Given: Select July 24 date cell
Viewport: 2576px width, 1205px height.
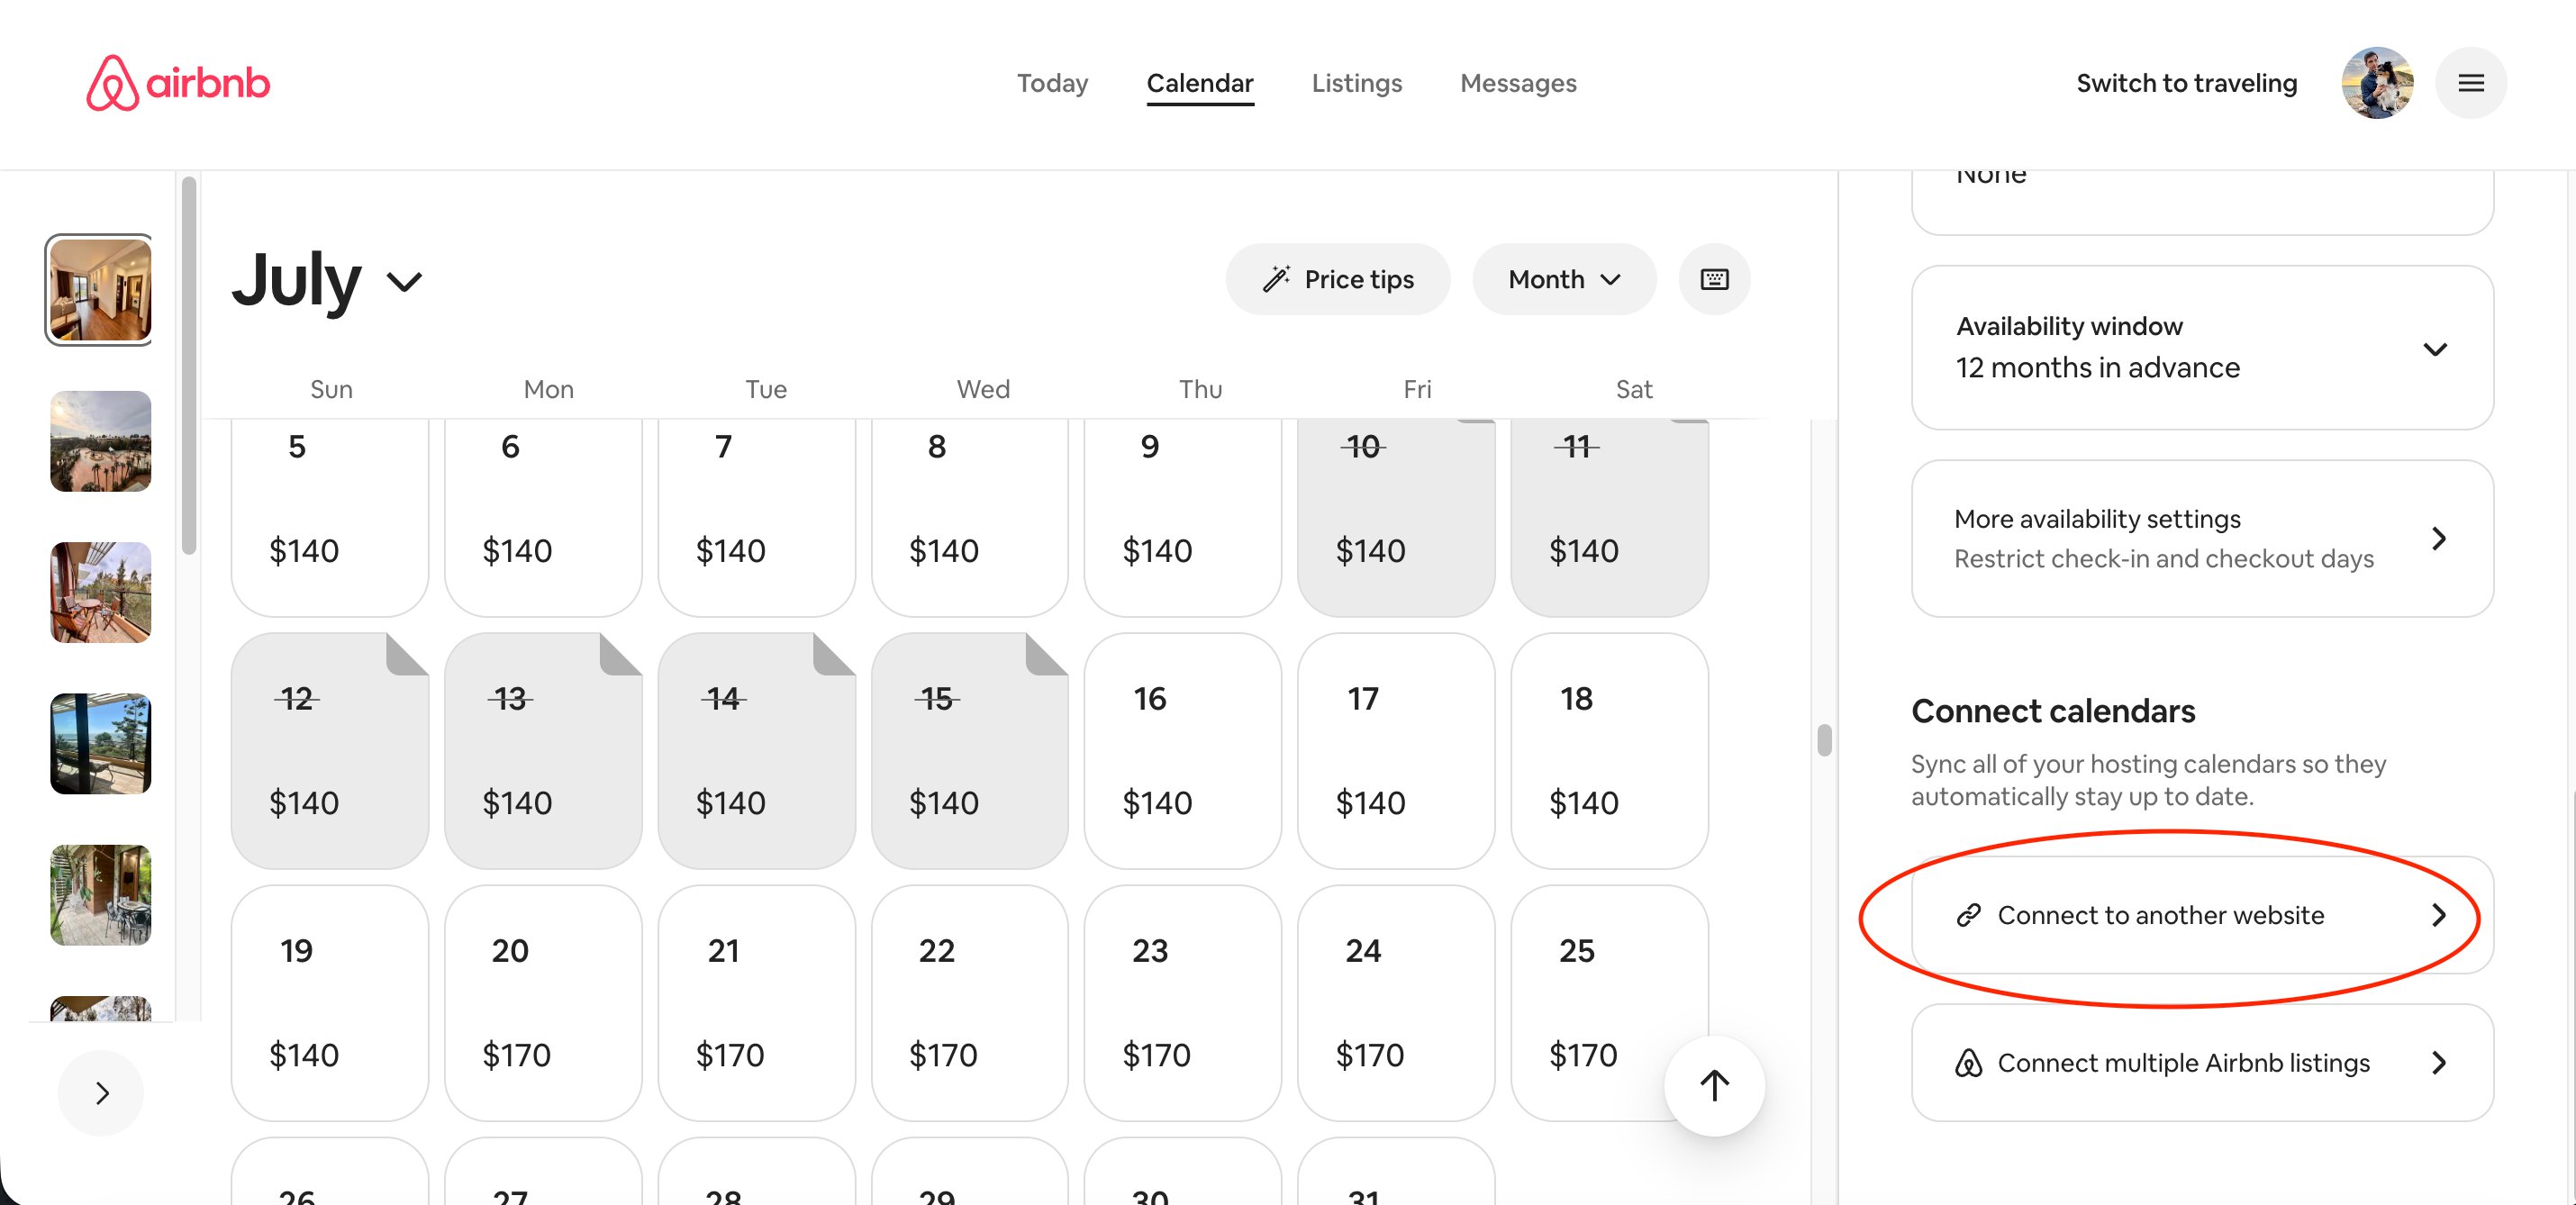Looking at the screenshot, I should pyautogui.click(x=1395, y=1002).
